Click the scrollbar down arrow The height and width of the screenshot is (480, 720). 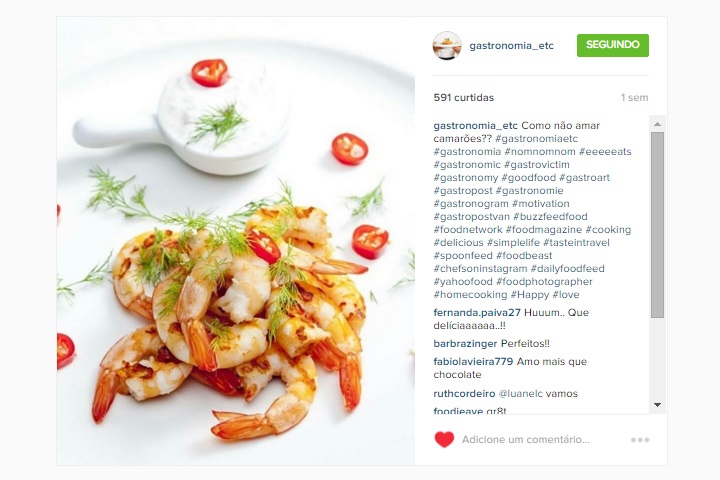click(x=657, y=405)
